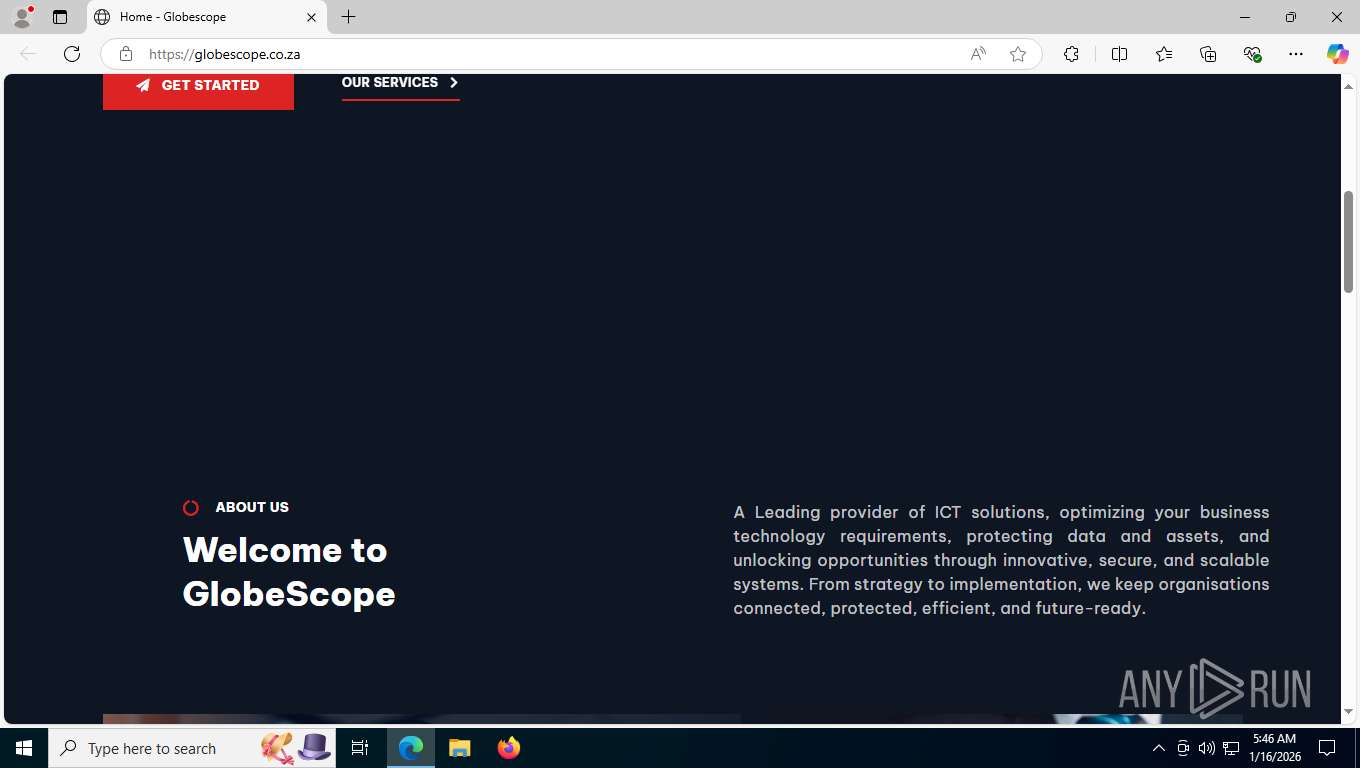Refresh the page with the reload icon

pos(72,54)
